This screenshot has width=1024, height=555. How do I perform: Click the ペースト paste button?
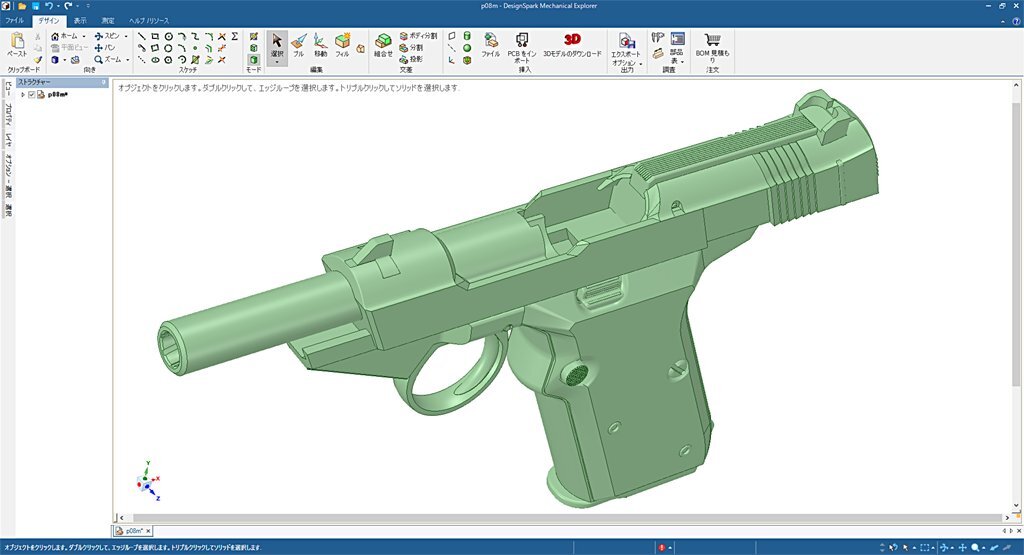click(x=18, y=44)
